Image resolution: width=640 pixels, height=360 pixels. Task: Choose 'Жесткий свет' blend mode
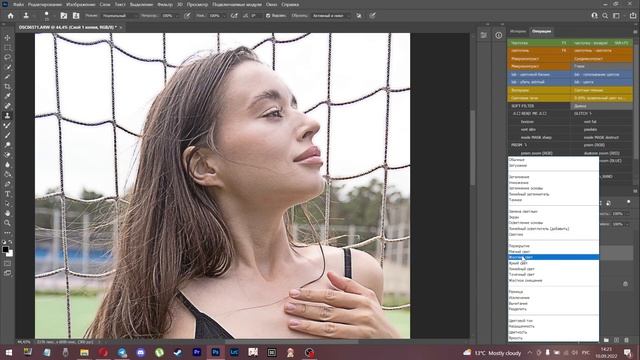point(553,257)
